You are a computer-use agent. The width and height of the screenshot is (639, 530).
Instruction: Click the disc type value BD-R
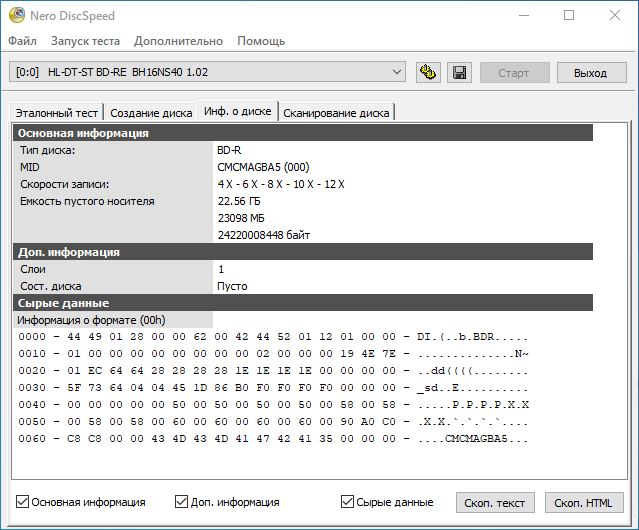(x=229, y=150)
